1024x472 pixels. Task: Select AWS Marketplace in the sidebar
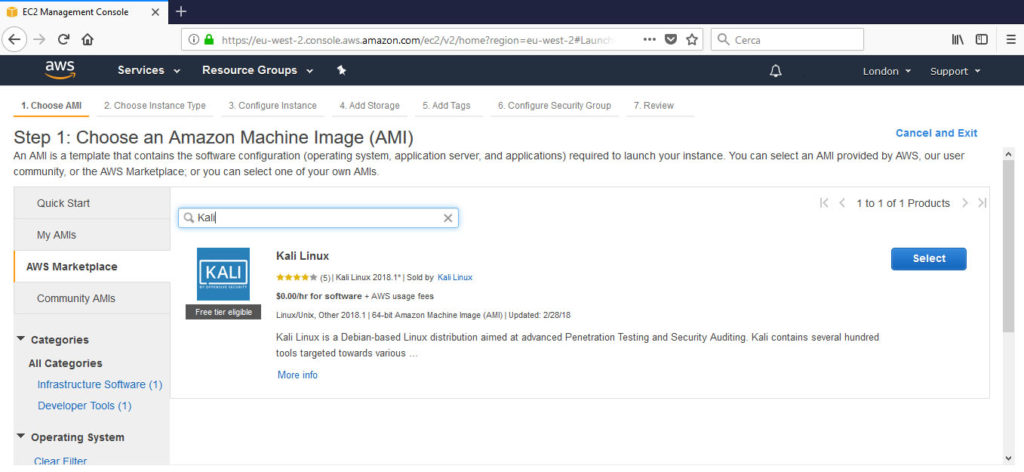pyautogui.click(x=92, y=266)
